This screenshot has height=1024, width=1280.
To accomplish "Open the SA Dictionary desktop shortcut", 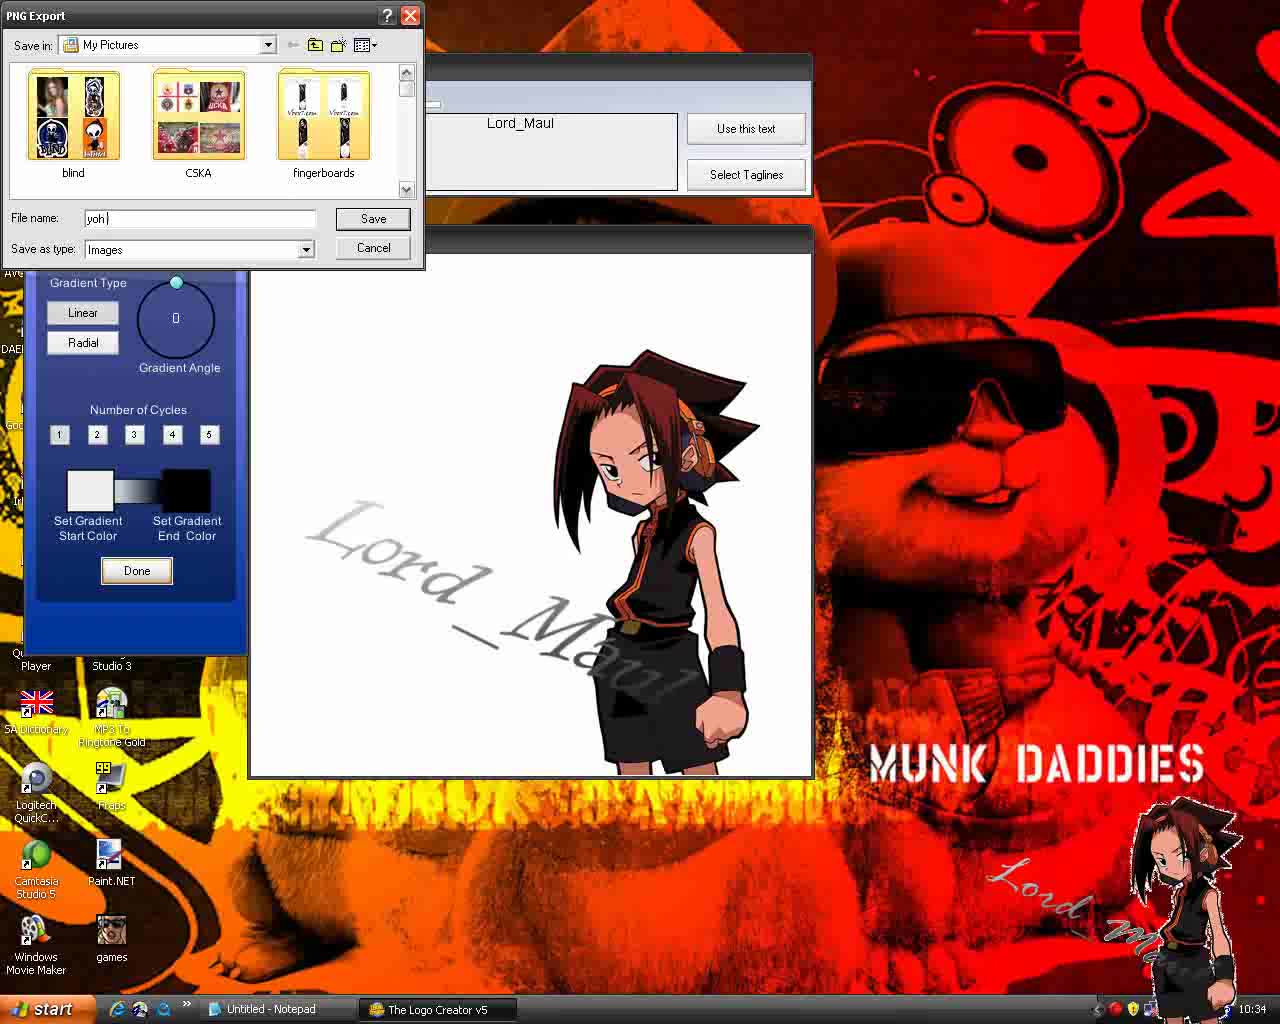I will (x=37, y=711).
